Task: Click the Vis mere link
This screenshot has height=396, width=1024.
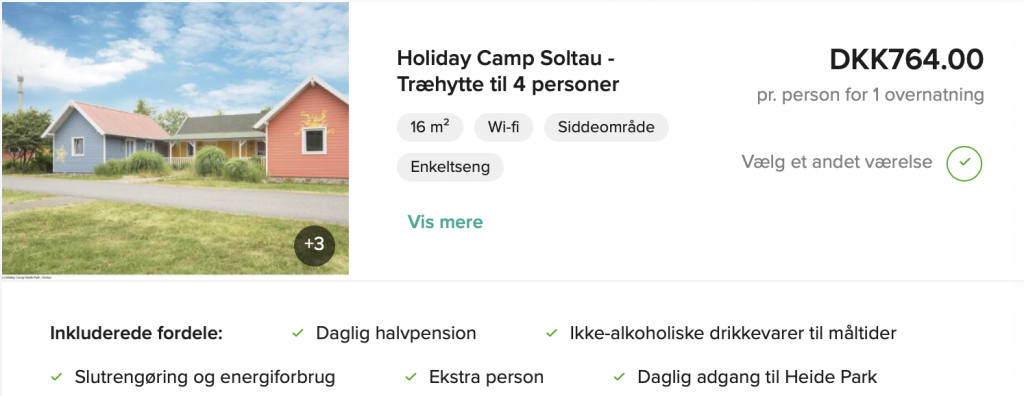Action: click(x=445, y=222)
